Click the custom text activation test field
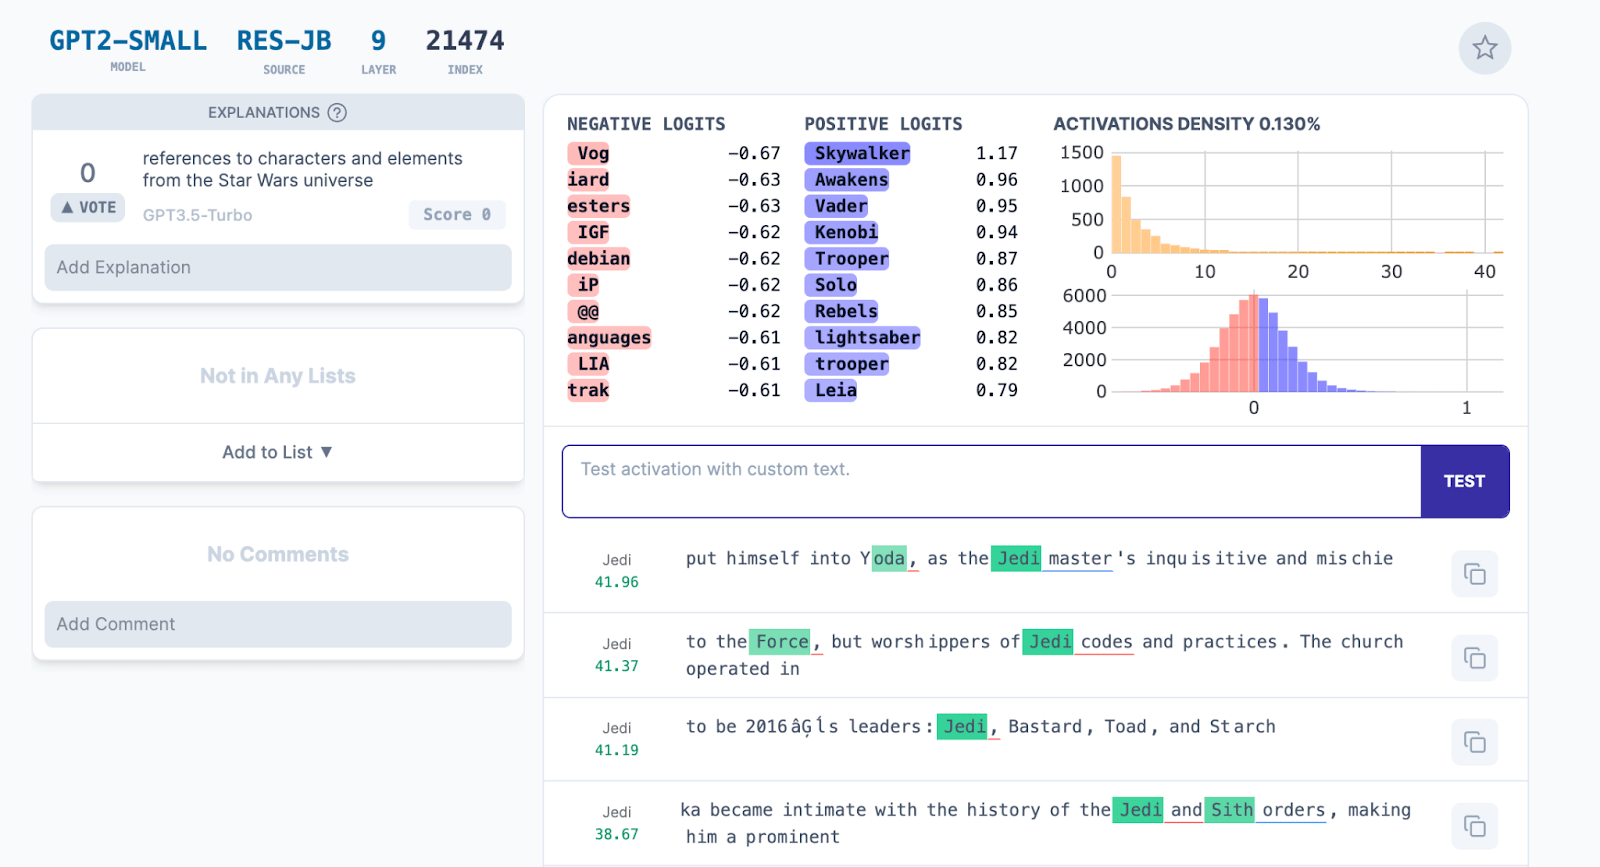Viewport: 1600px width, 867px height. point(990,481)
